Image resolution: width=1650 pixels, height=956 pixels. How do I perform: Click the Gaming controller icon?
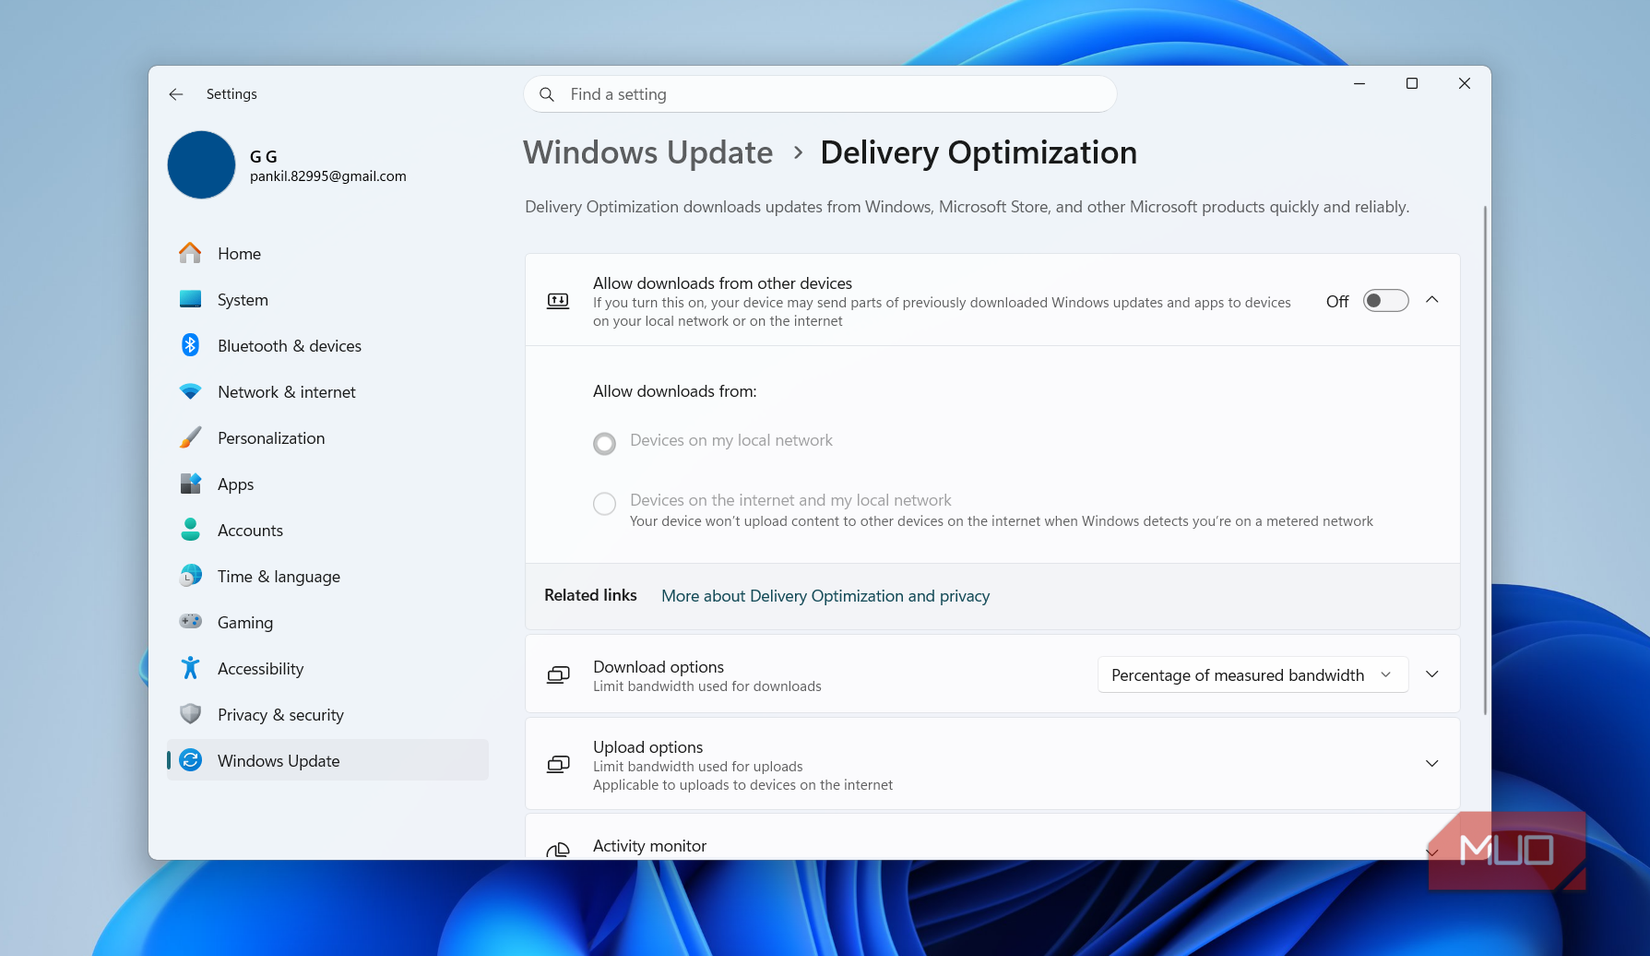point(190,621)
